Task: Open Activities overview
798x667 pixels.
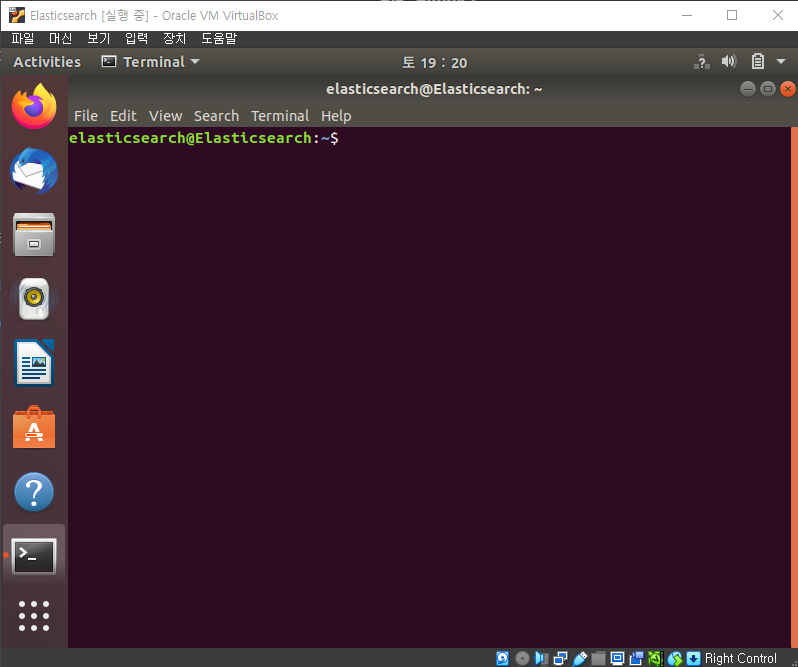Action: click(x=47, y=62)
